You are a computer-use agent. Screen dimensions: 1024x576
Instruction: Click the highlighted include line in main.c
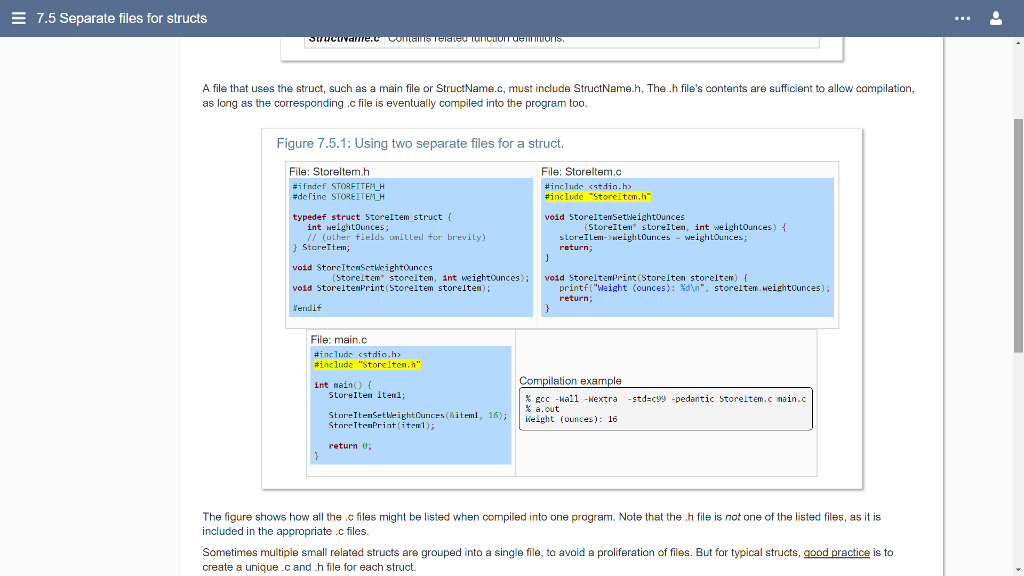click(366, 364)
